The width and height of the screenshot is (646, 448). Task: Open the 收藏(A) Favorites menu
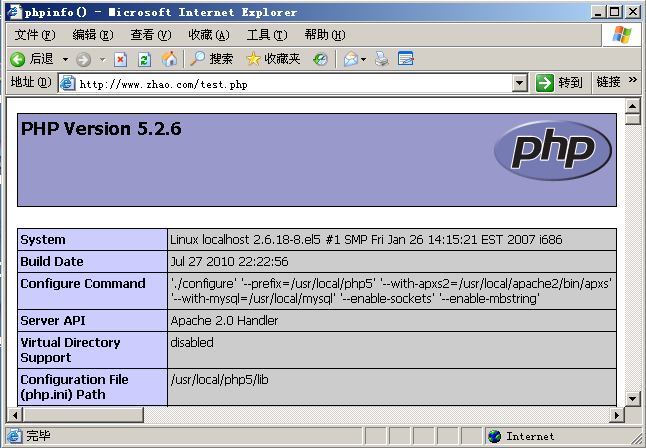[209, 35]
